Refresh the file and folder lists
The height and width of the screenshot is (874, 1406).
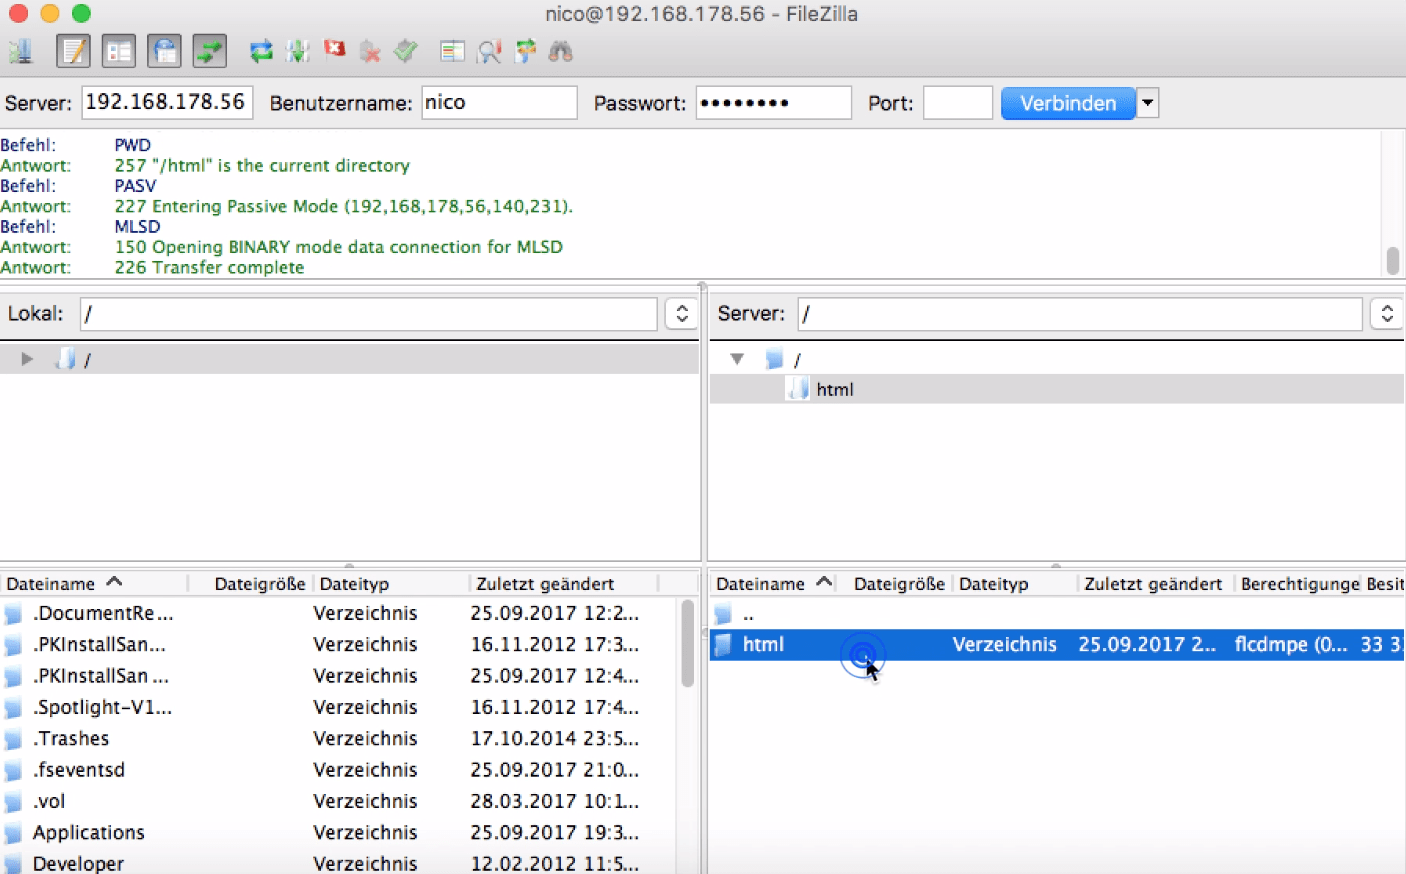pos(261,50)
